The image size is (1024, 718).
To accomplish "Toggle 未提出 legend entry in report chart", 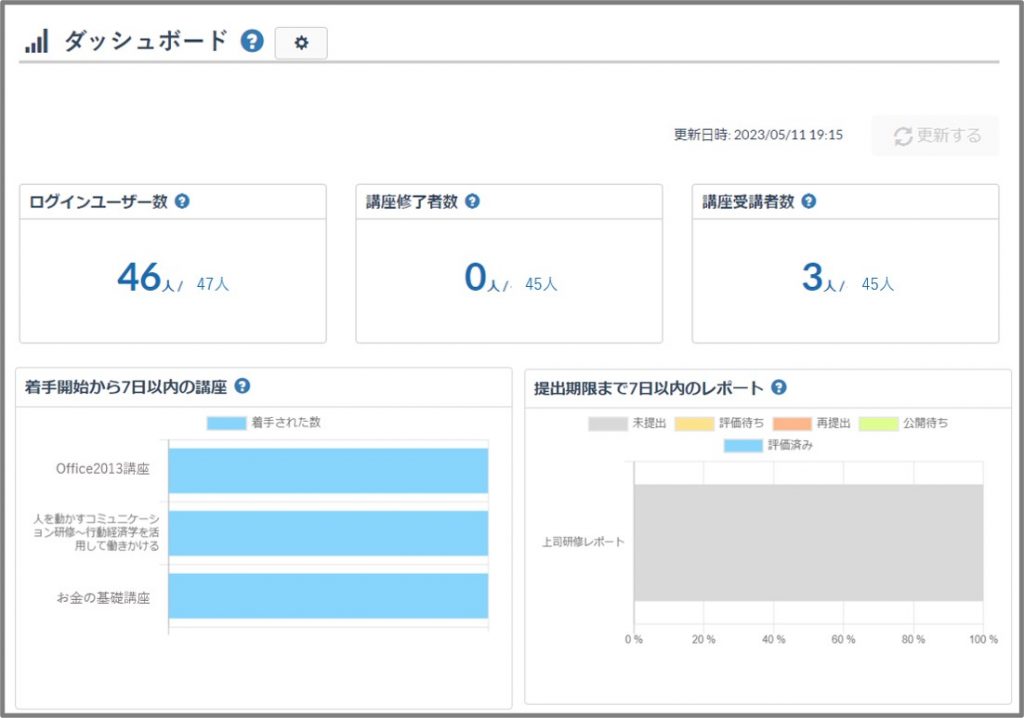I will click(x=628, y=423).
